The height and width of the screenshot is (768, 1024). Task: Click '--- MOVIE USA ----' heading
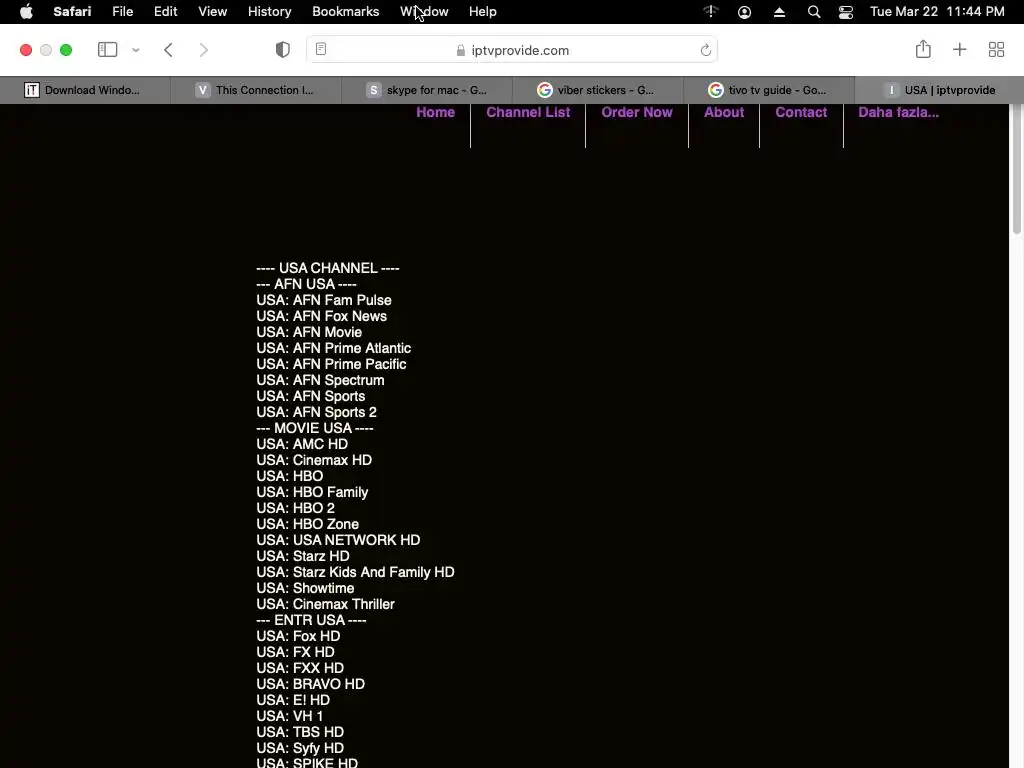click(x=315, y=428)
